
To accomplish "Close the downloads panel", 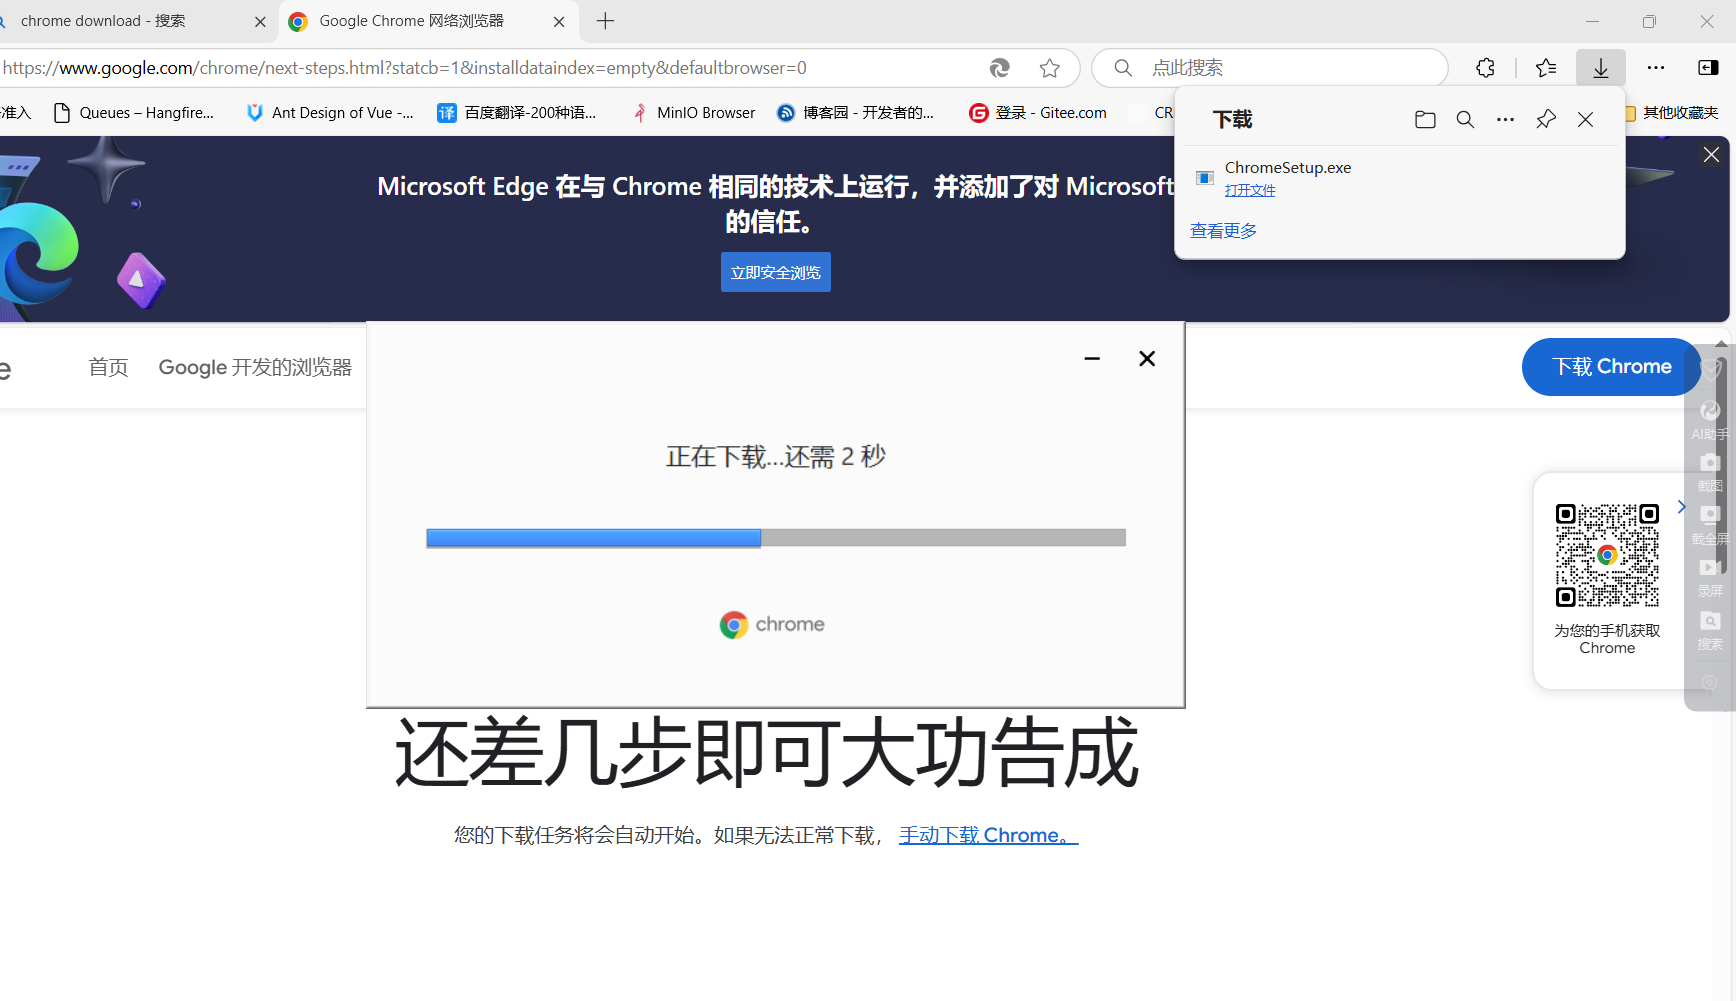I will [1585, 120].
